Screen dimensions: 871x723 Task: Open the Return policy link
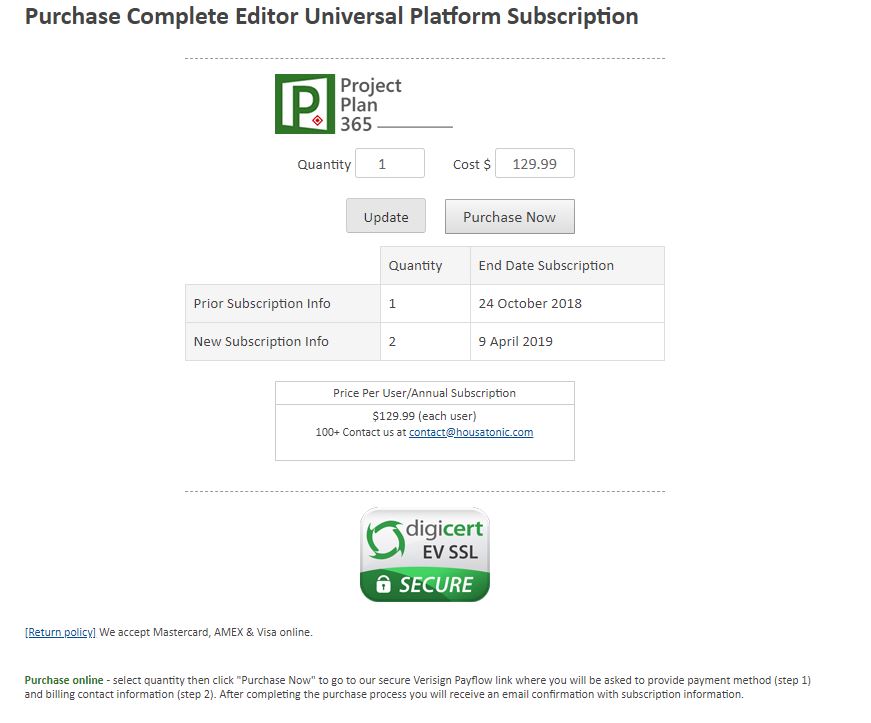[x=60, y=632]
